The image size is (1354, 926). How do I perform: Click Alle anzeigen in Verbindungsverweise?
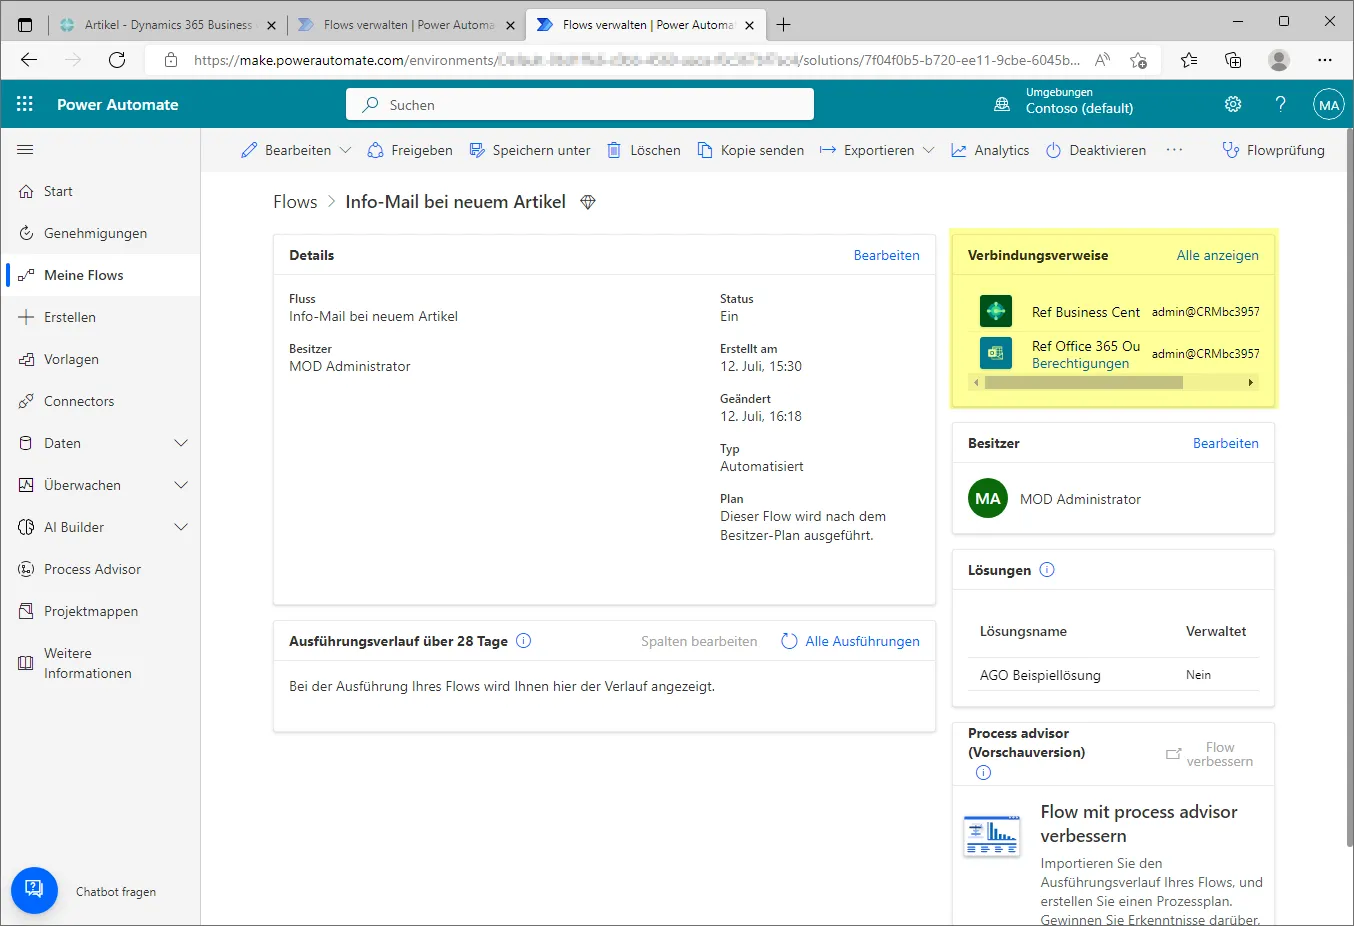coord(1217,255)
